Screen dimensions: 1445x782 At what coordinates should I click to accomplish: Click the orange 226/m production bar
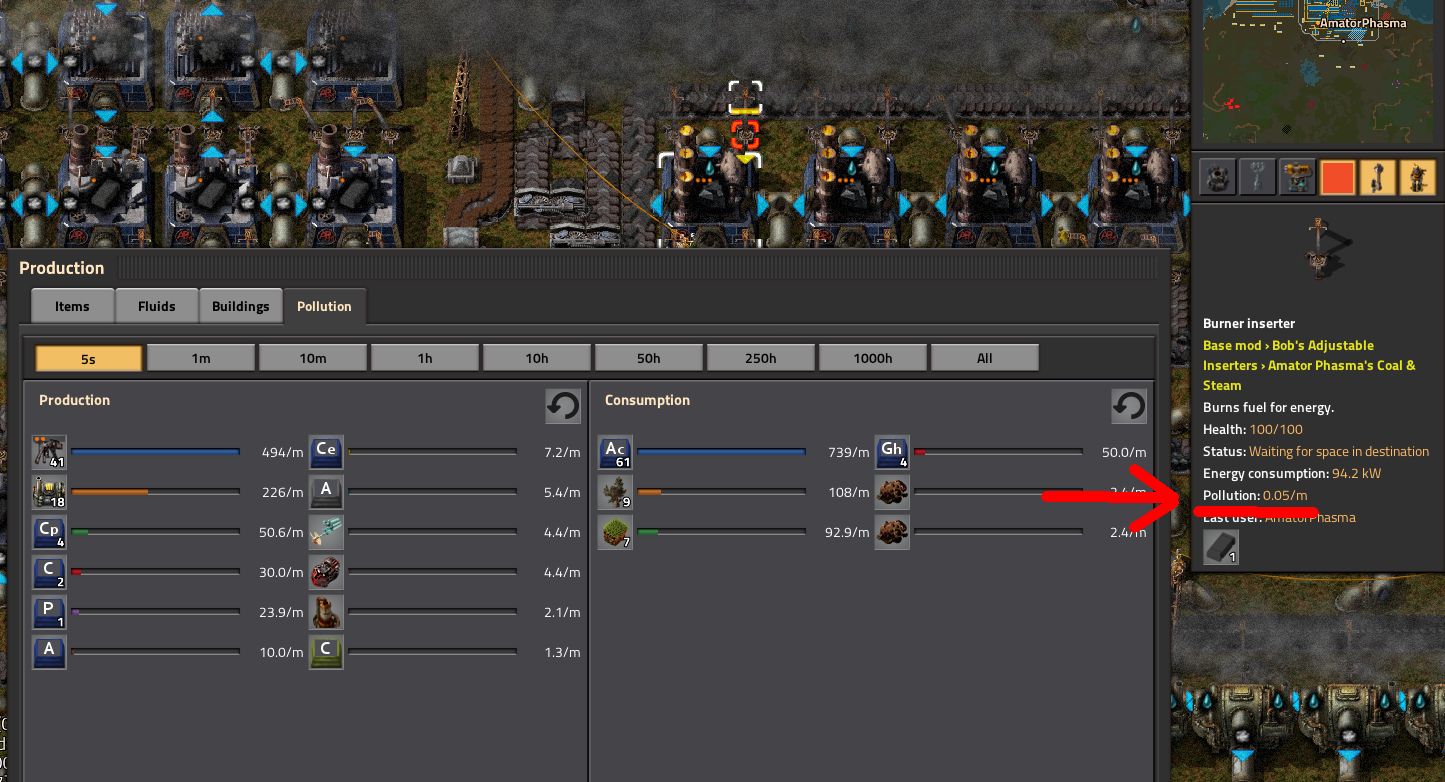coord(155,492)
